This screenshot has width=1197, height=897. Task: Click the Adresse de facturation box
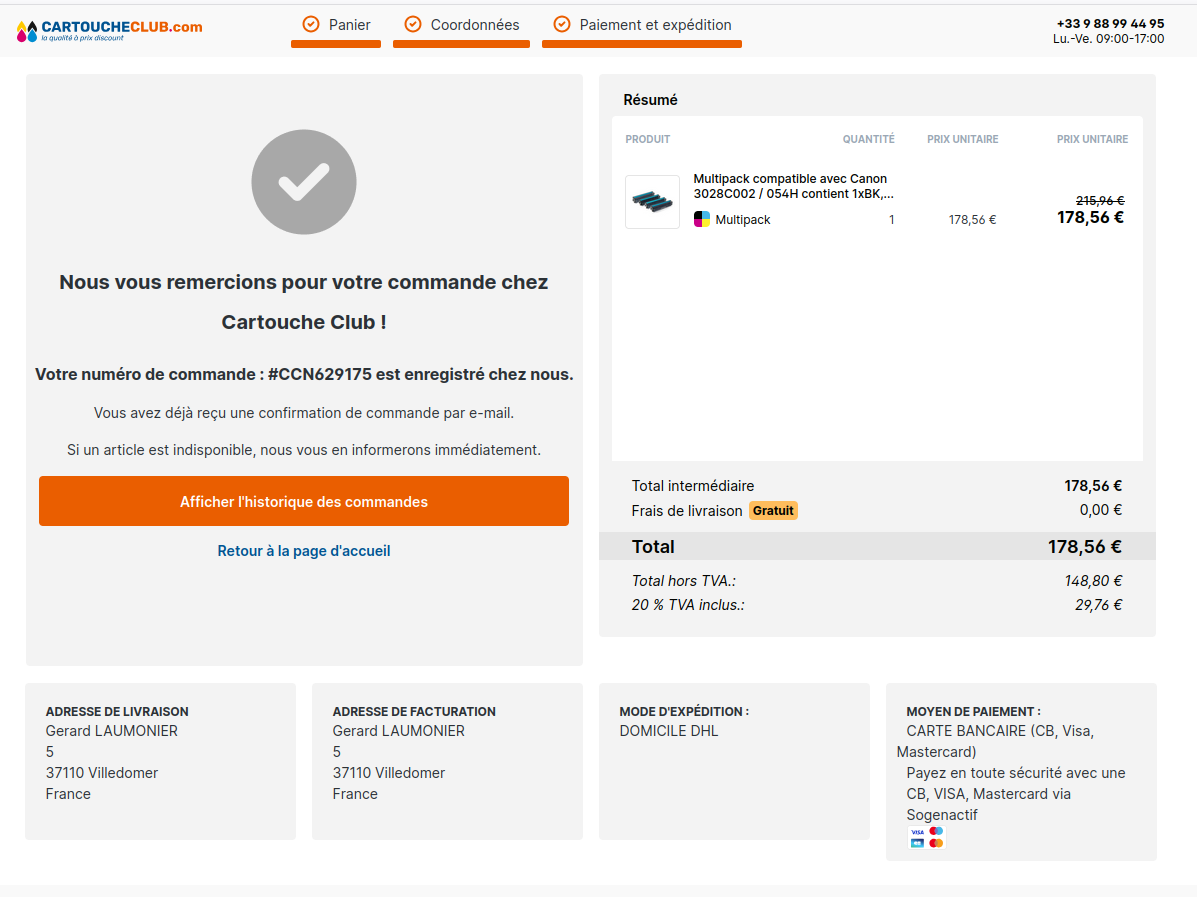447,761
